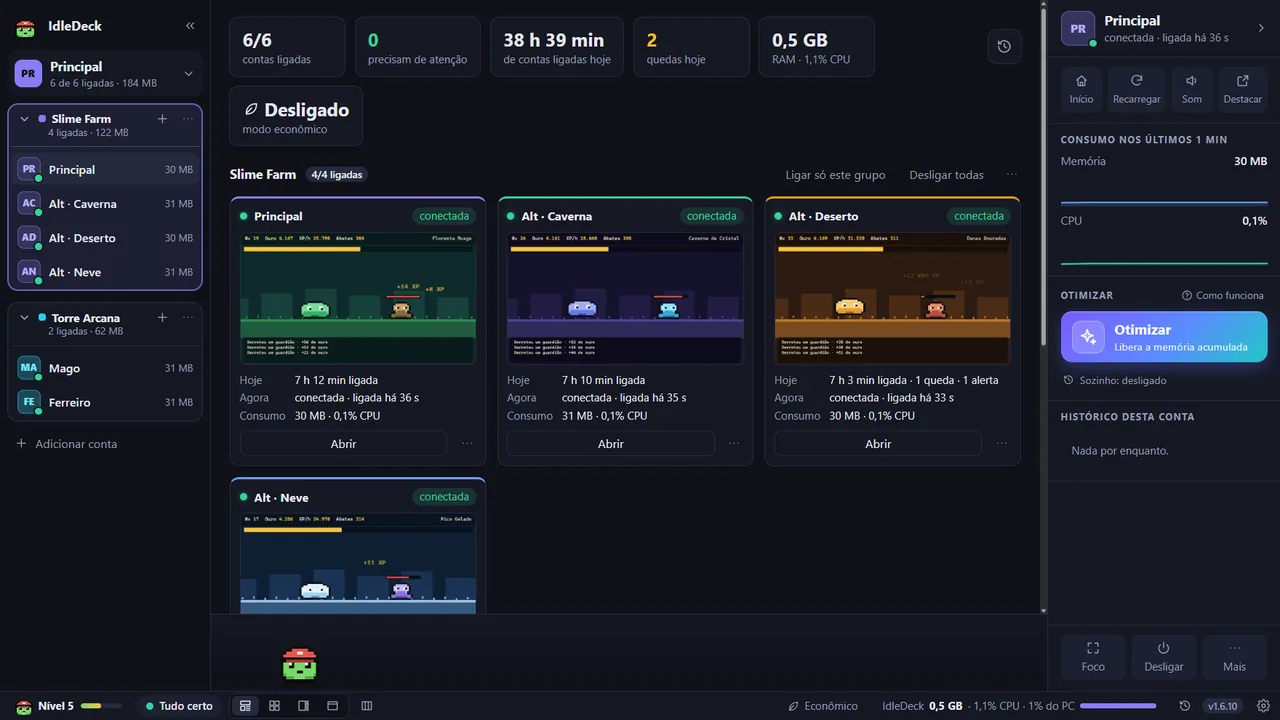Image resolution: width=1280 pixels, height=720 pixels.
Task: Toggle the Econômico mode in the status bar
Action: [823, 706]
